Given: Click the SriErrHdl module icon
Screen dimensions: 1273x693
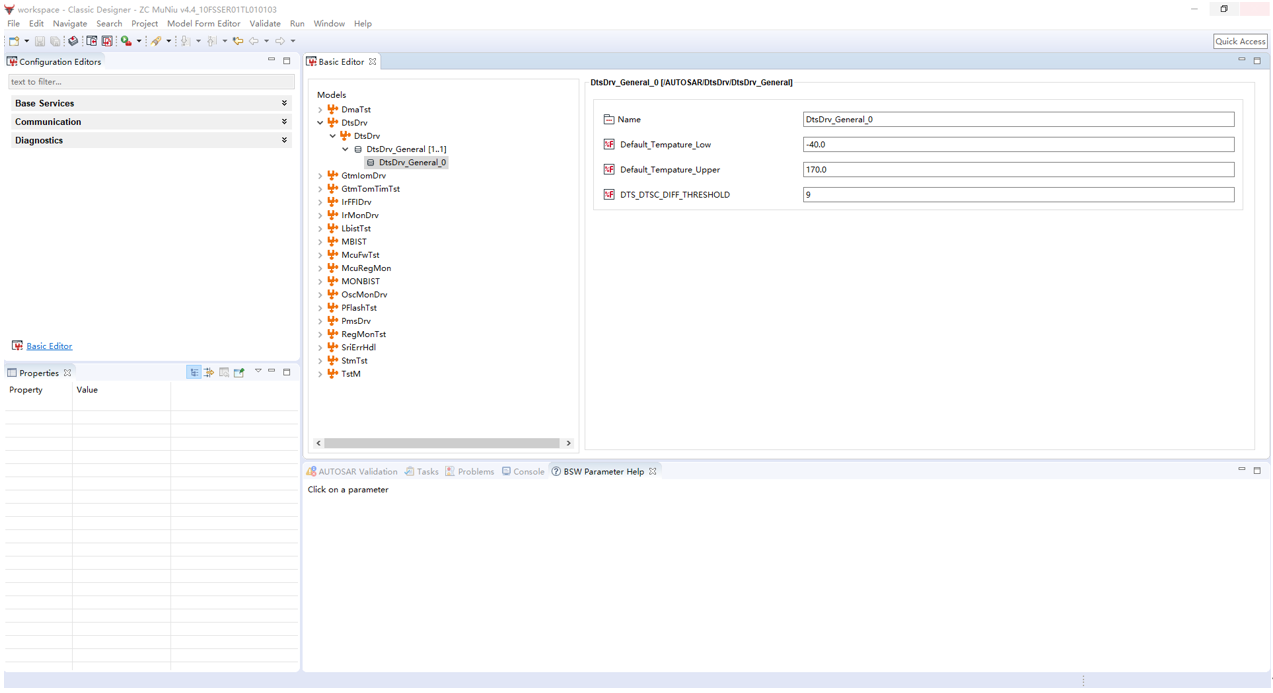Looking at the screenshot, I should (x=333, y=347).
